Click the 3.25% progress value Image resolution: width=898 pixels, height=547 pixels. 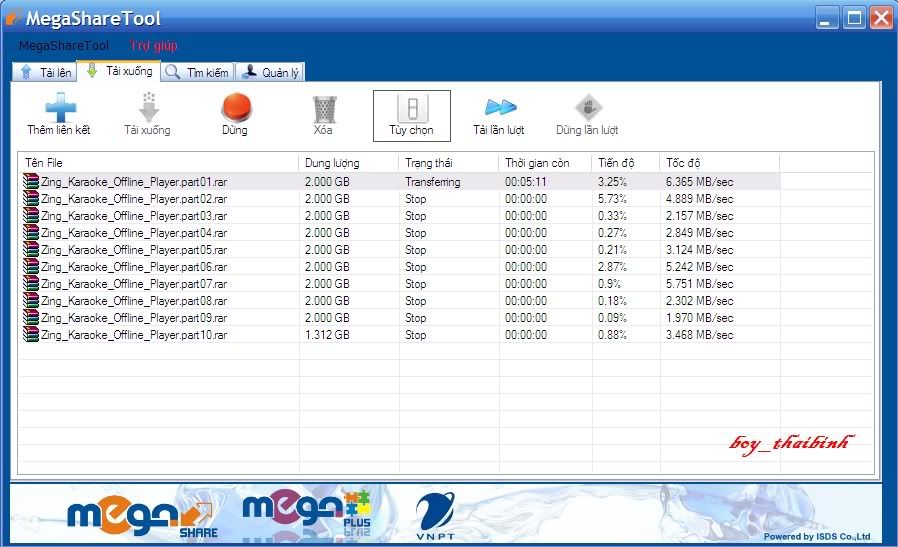pyautogui.click(x=612, y=182)
